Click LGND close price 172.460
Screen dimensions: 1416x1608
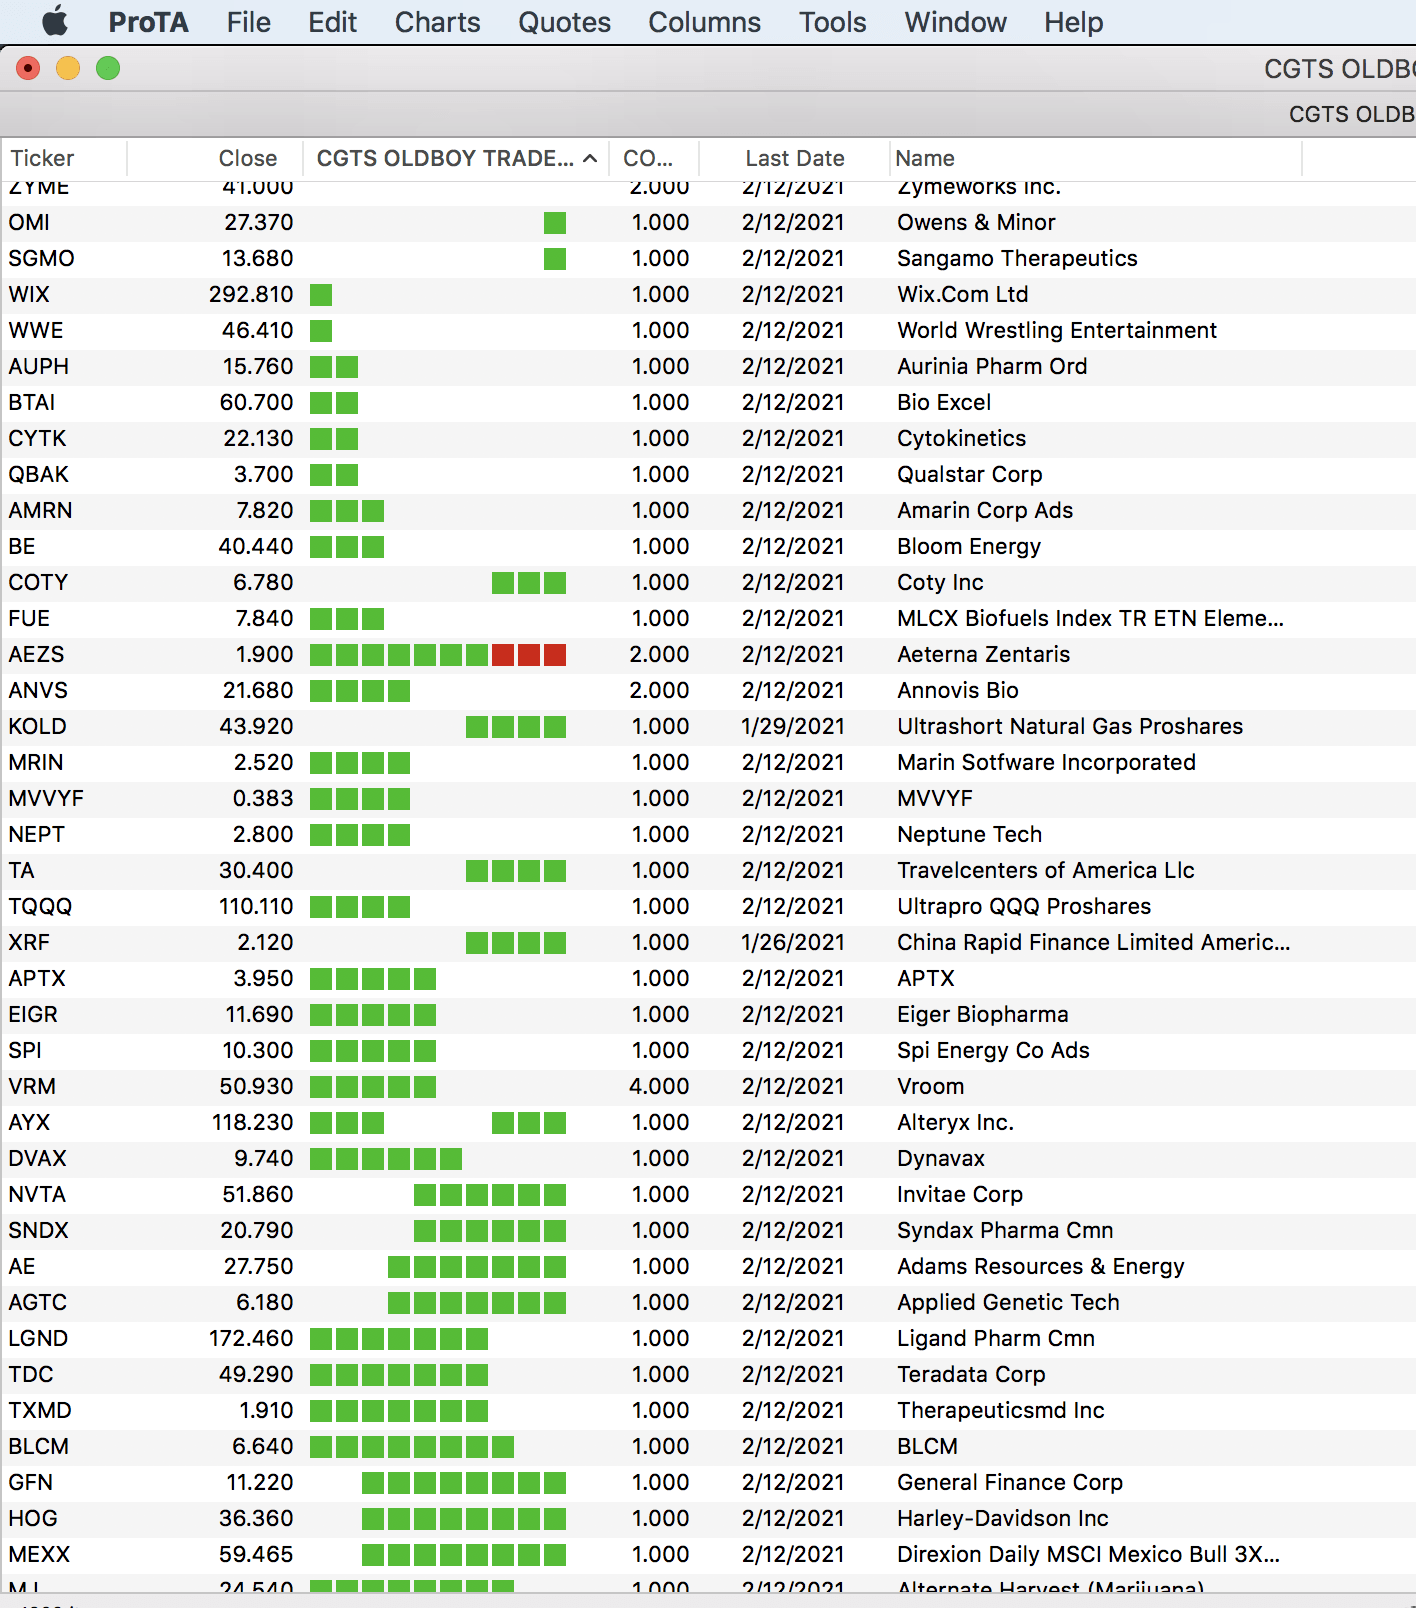pos(251,1338)
